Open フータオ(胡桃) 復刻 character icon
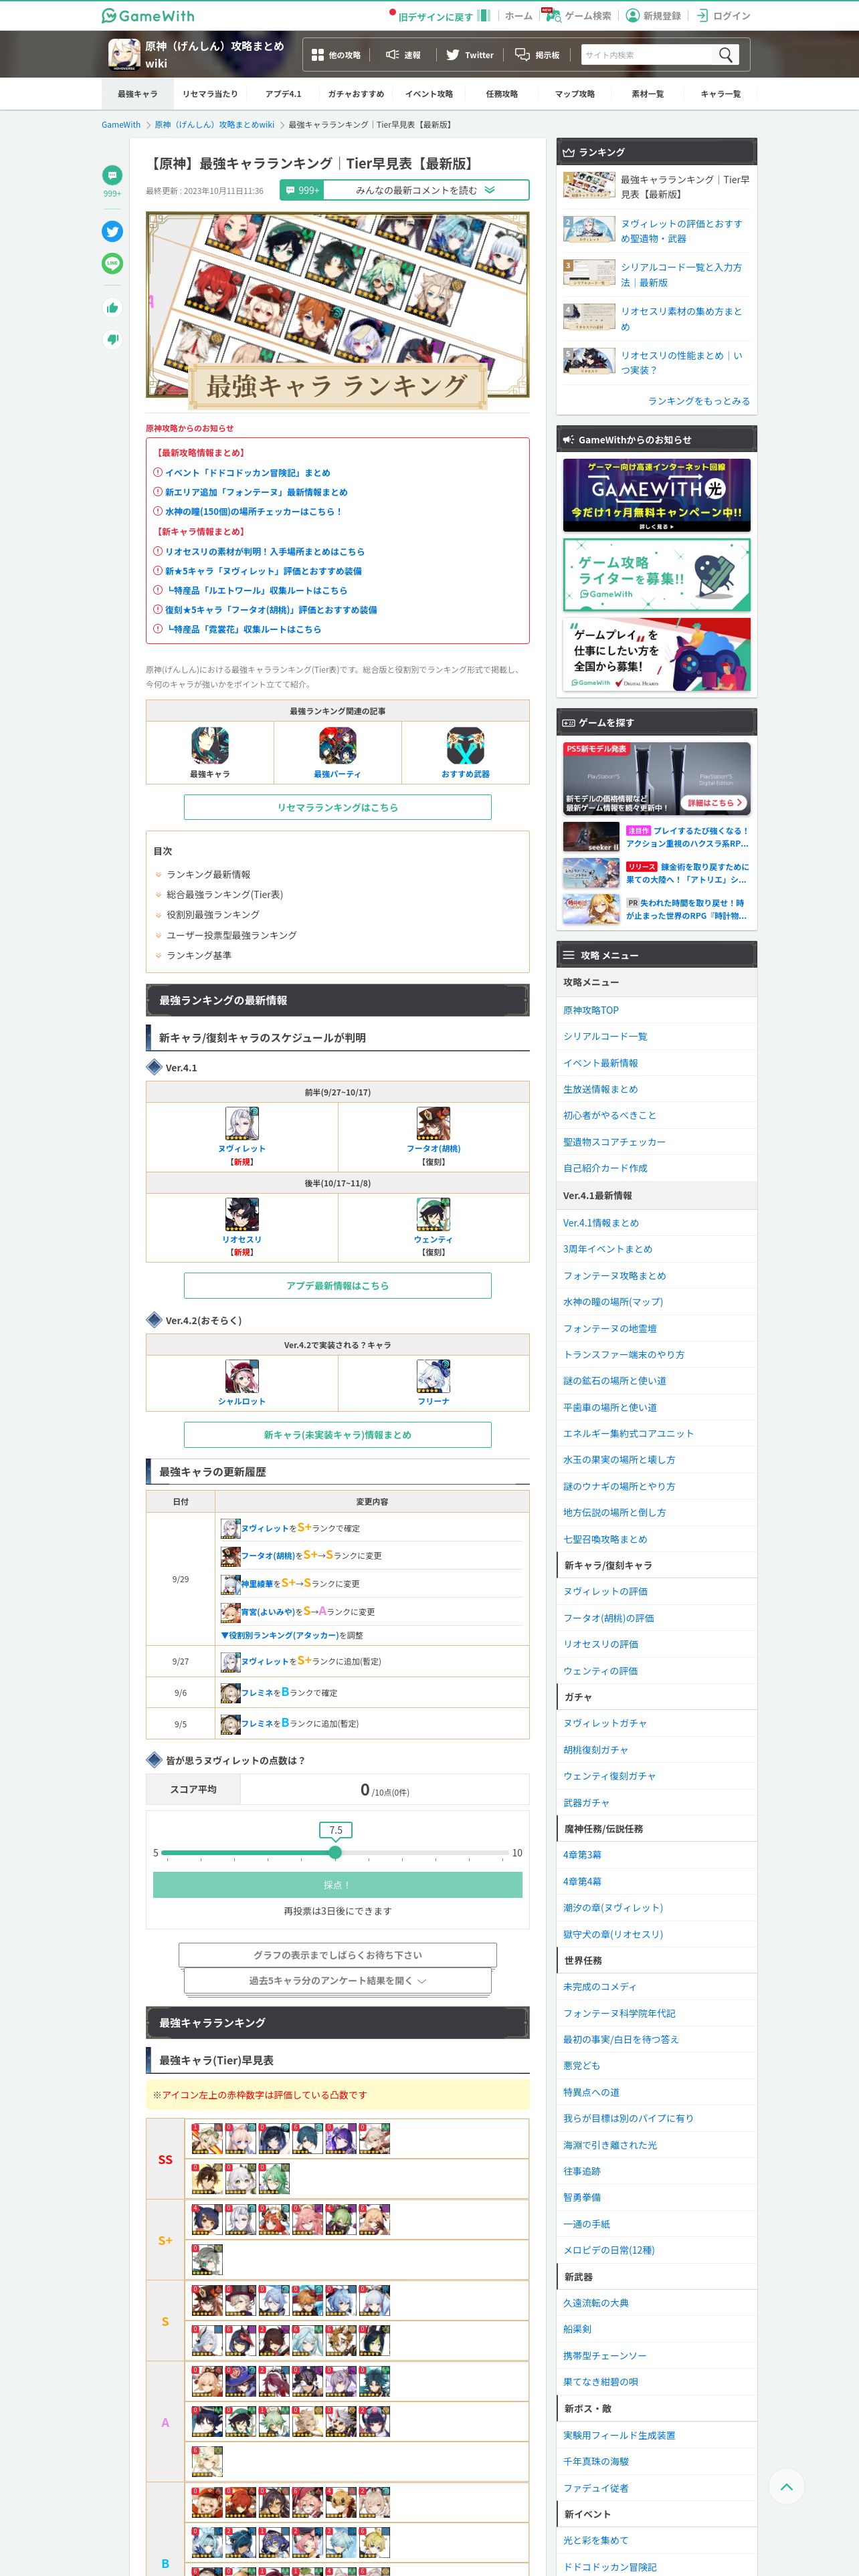This screenshot has height=2576, width=859. 433,1123
